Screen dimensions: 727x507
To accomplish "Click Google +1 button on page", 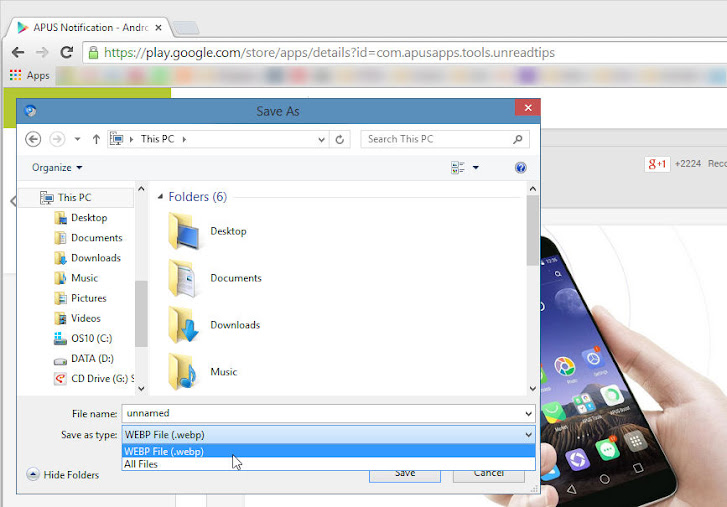I will point(657,164).
